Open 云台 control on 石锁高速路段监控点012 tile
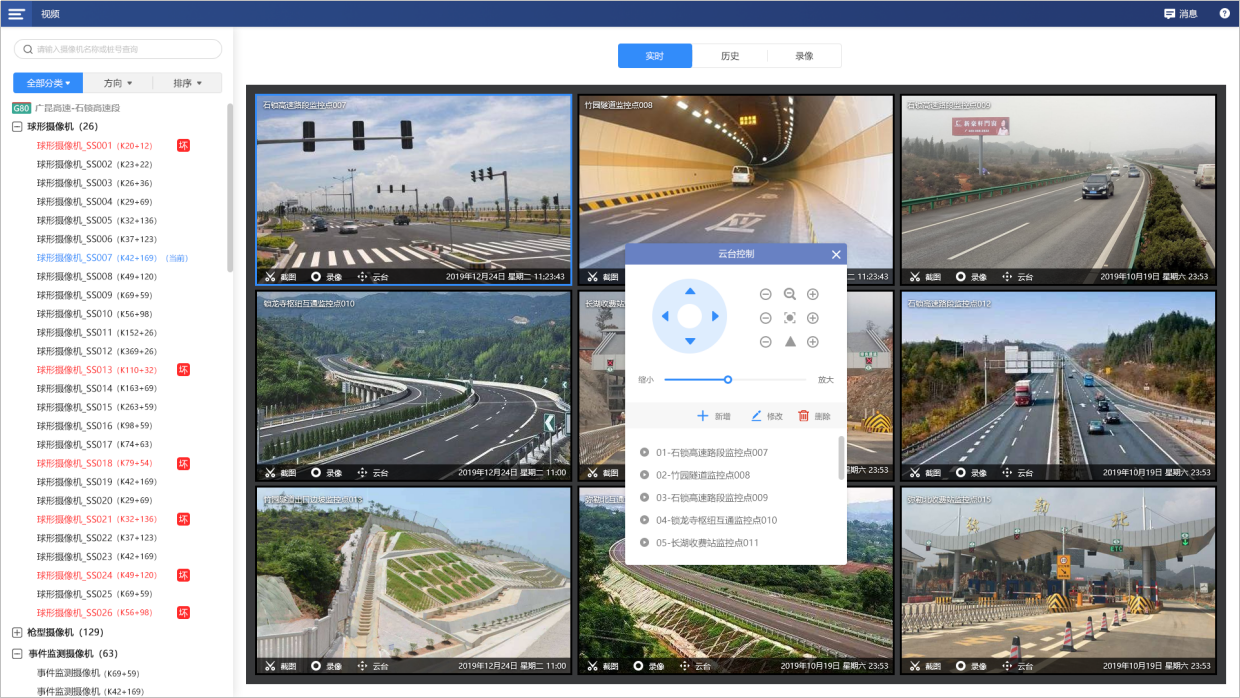 point(1017,472)
